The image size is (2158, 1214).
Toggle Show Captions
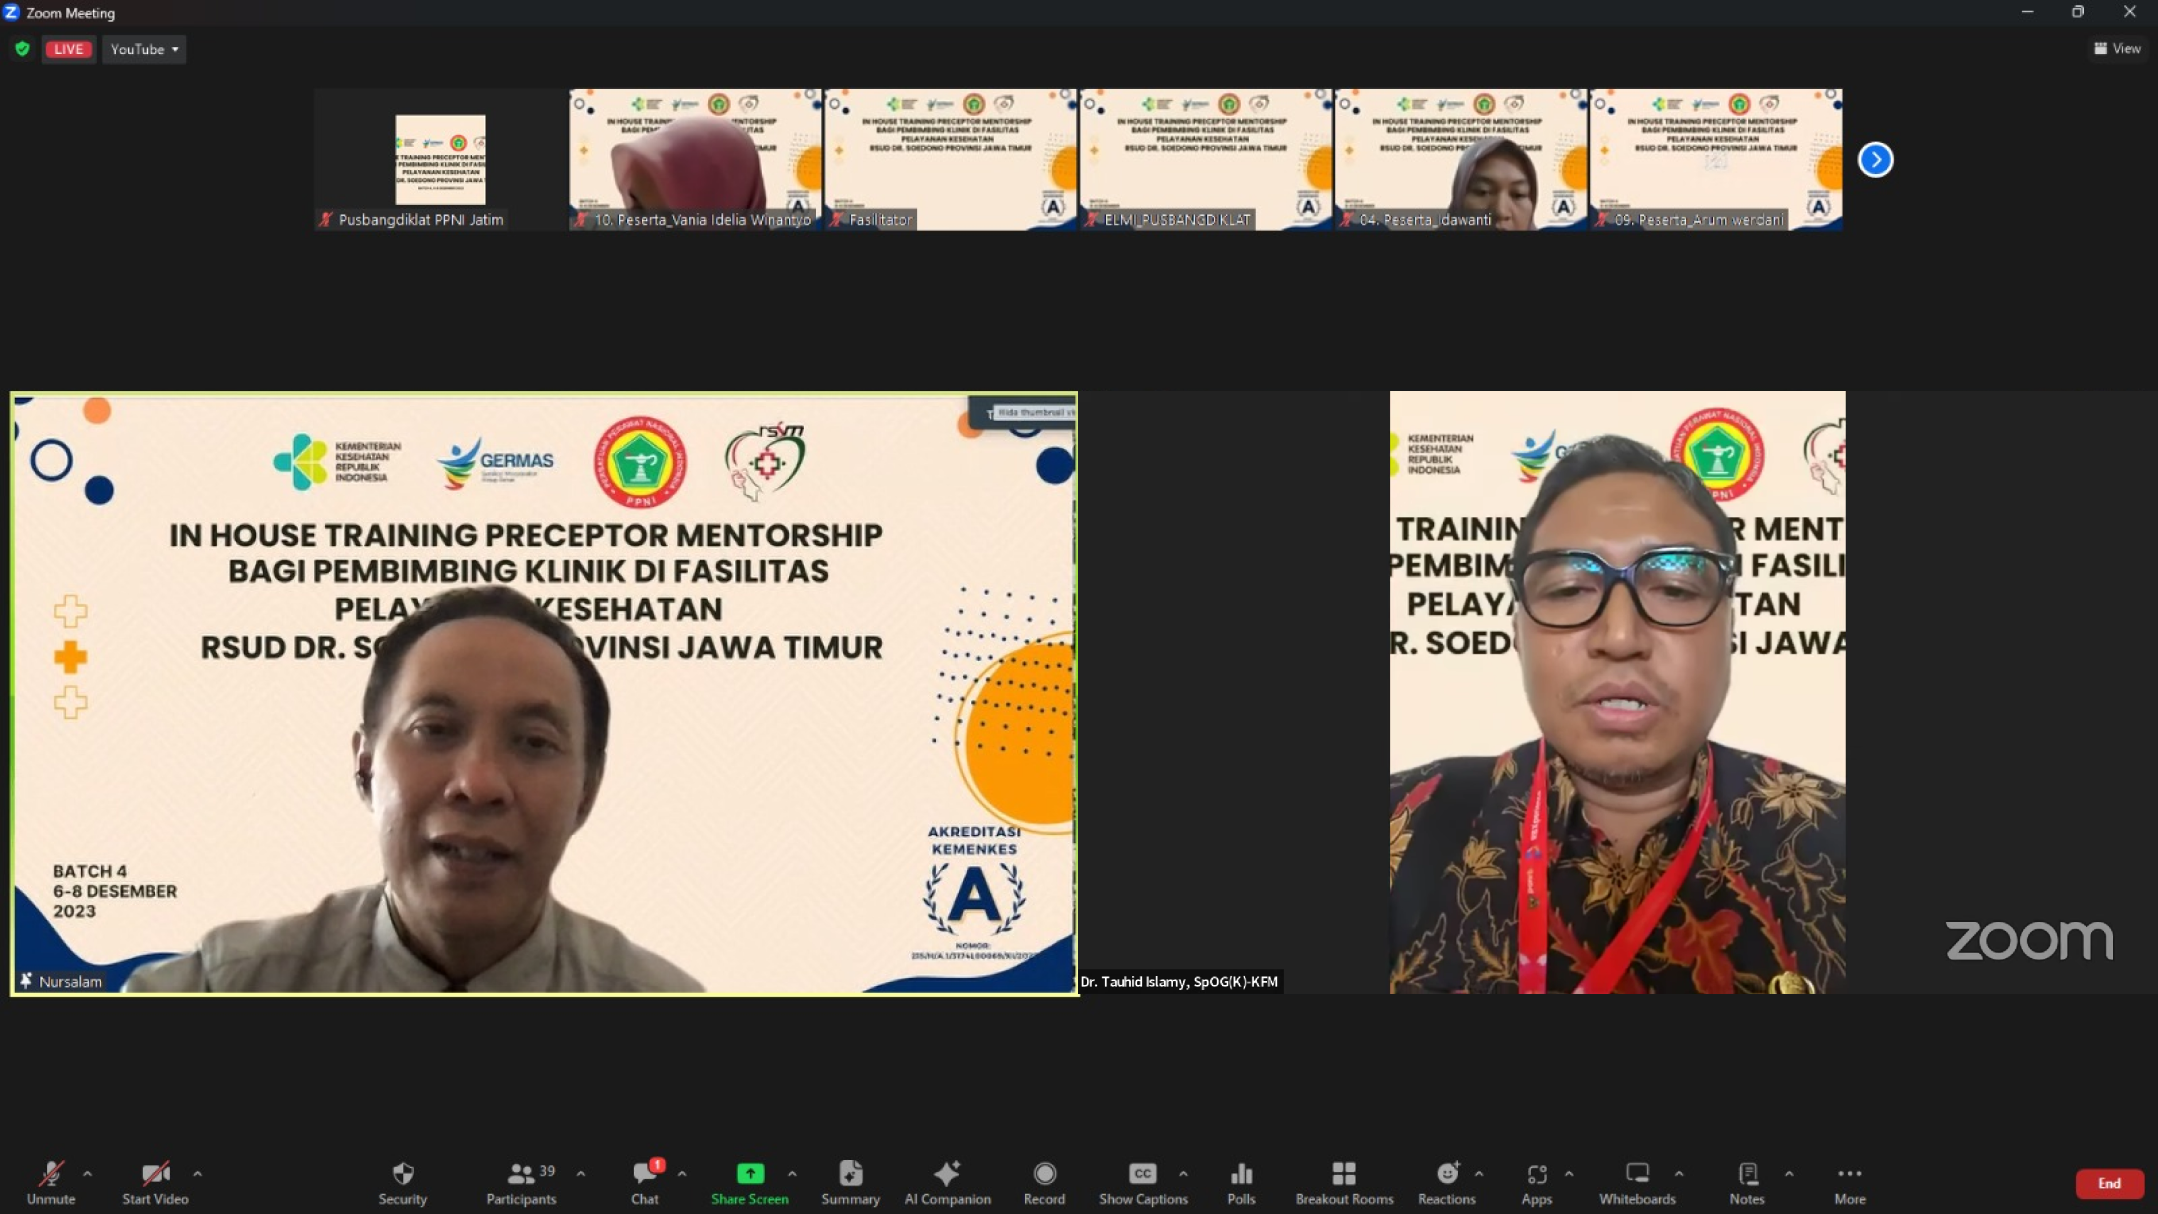[x=1142, y=1182]
